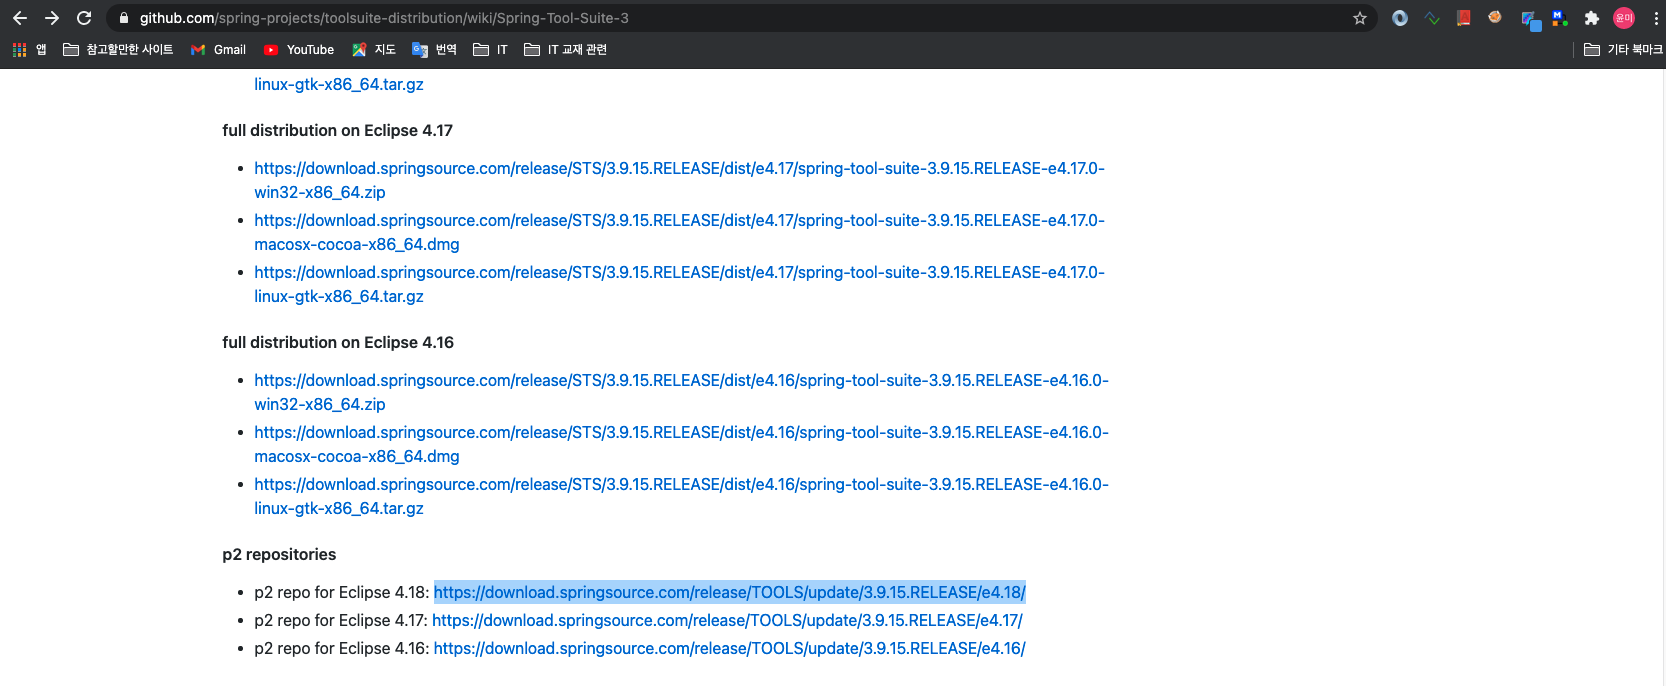Click the lock site info icon
This screenshot has height=686, width=1666.
(x=124, y=18)
